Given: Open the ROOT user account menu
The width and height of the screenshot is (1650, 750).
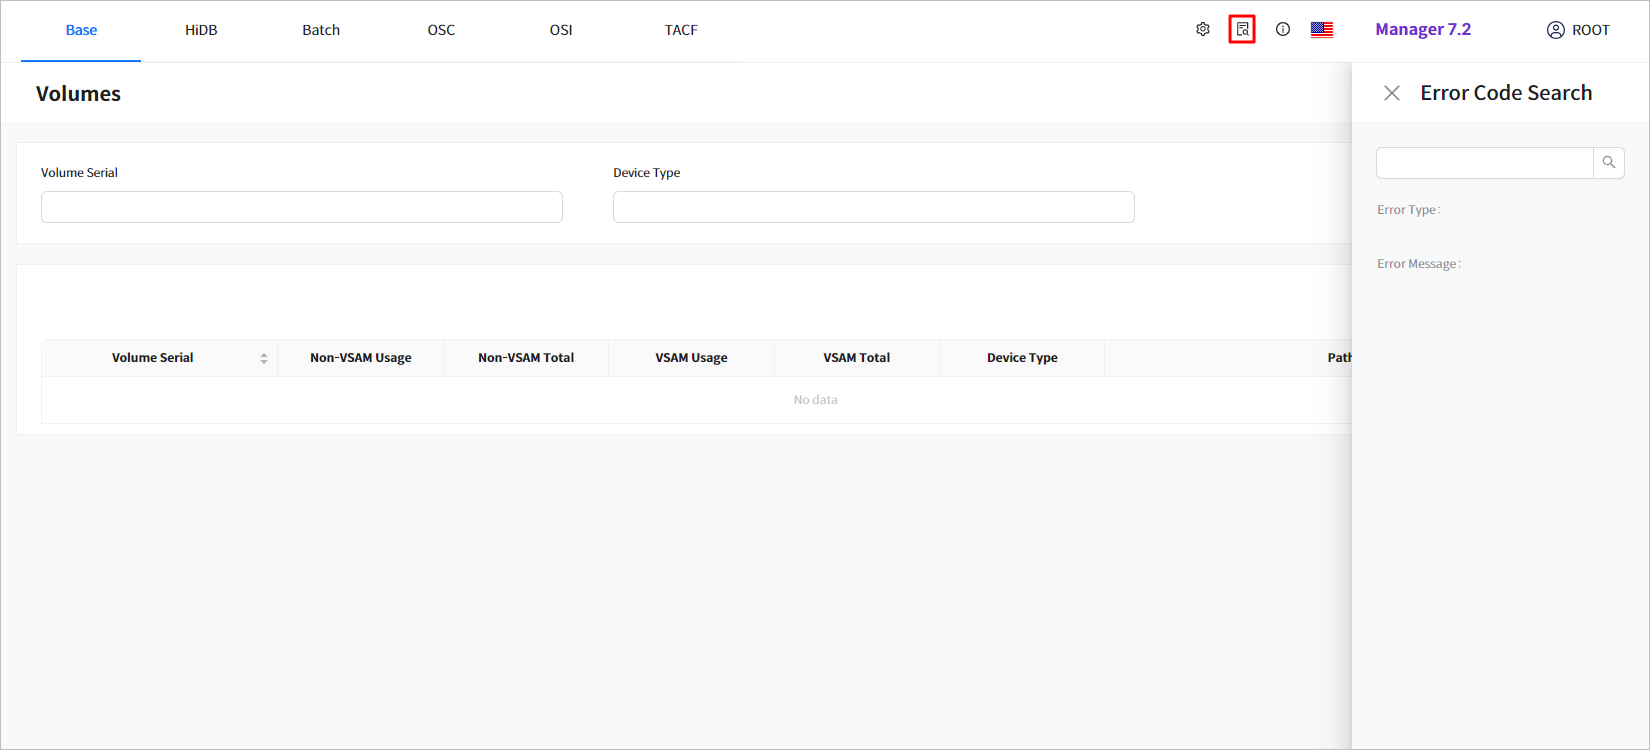Looking at the screenshot, I should click(1578, 30).
